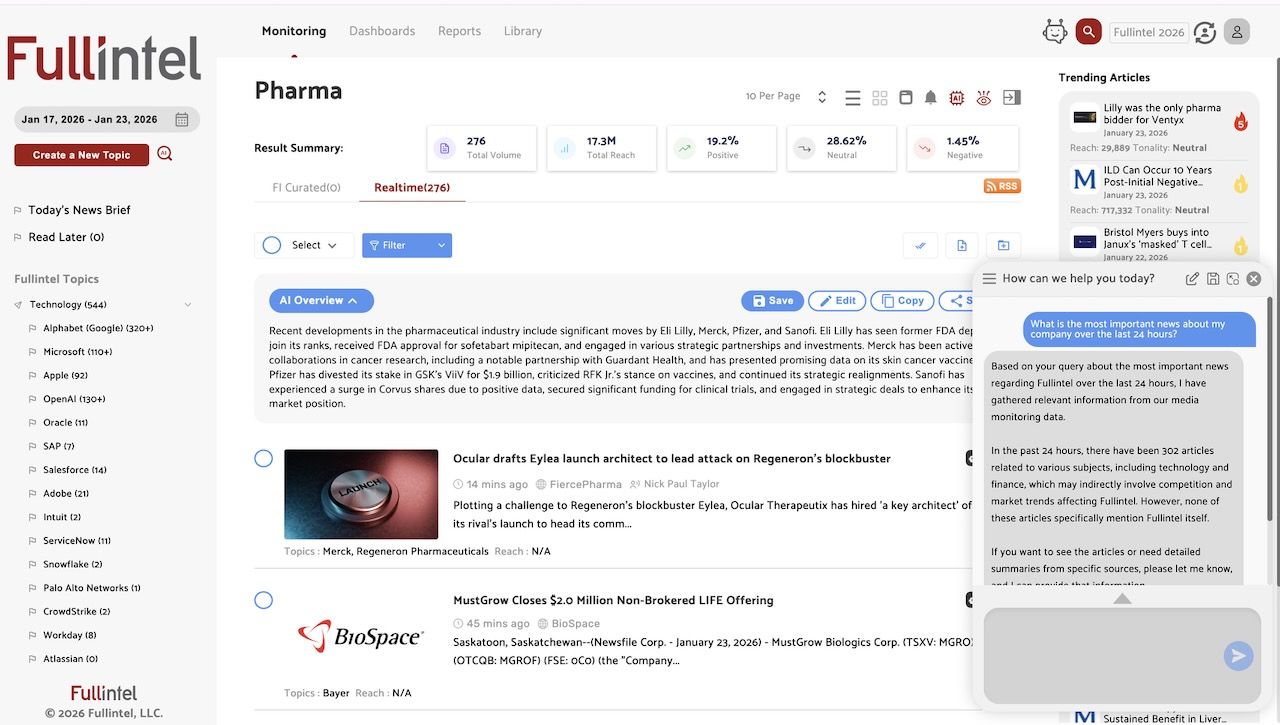This screenshot has width=1280, height=725.
Task: Open the chatbot robot icon in header
Action: point(1055,32)
